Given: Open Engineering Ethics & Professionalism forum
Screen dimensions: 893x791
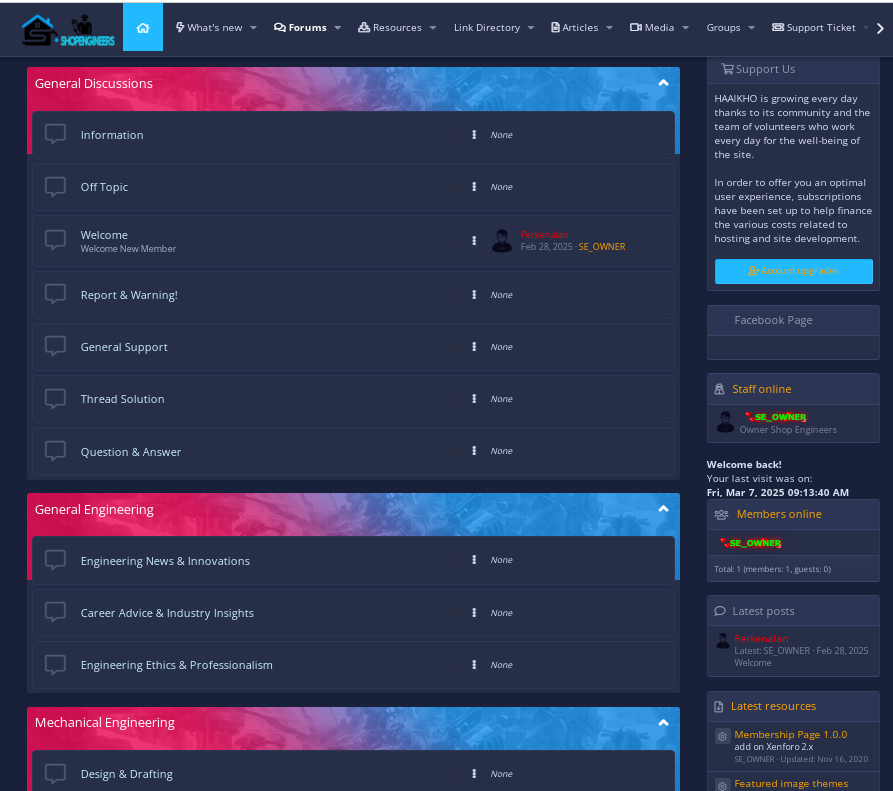Looking at the screenshot, I should (x=177, y=665).
